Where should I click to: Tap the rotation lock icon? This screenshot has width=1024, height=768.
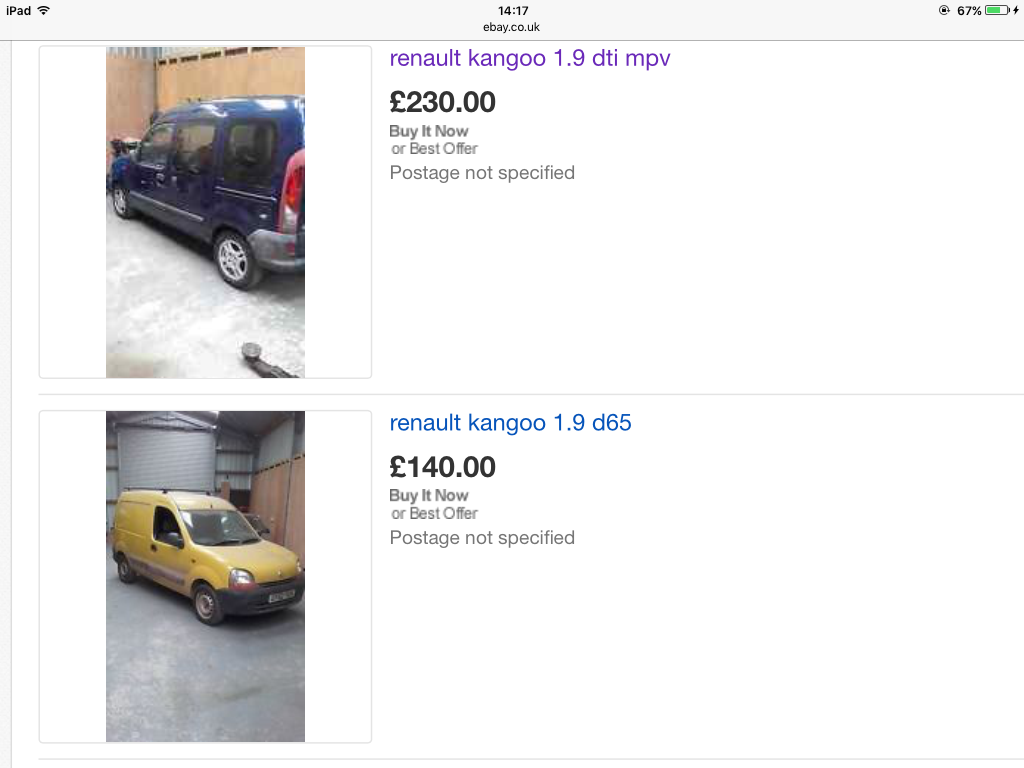click(x=944, y=10)
